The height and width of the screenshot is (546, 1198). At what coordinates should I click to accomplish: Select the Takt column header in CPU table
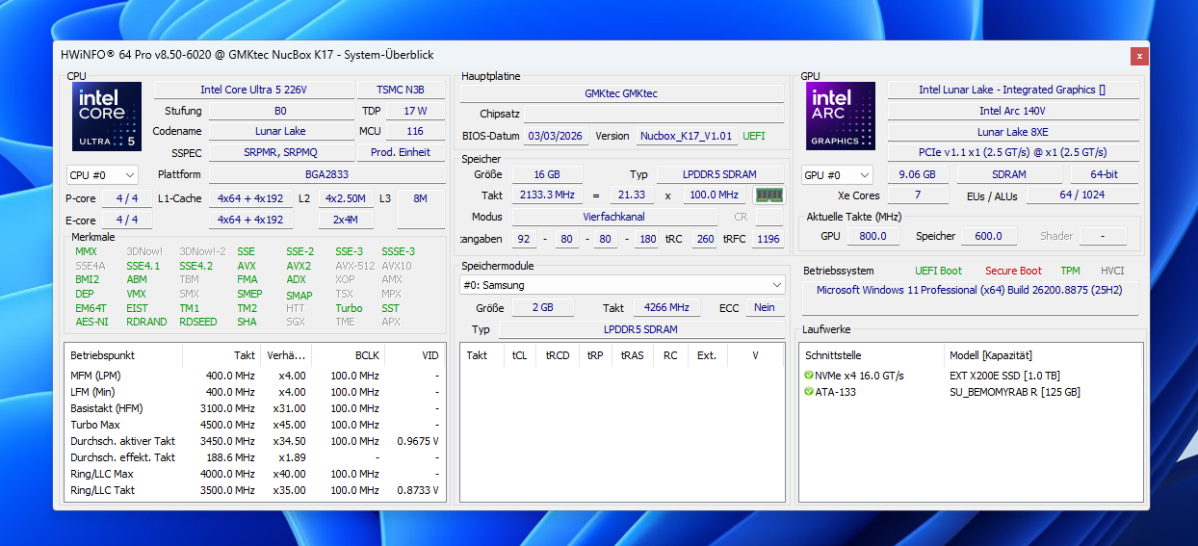click(221, 356)
